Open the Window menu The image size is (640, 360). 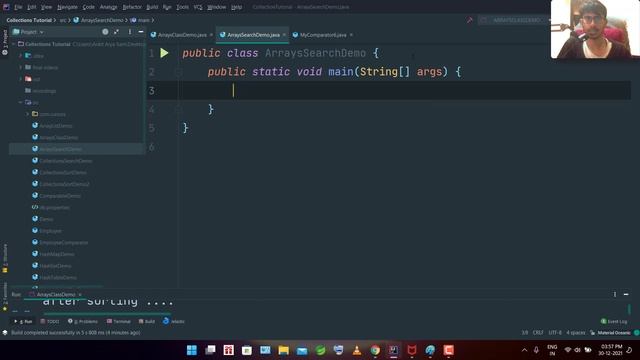click(216, 7)
